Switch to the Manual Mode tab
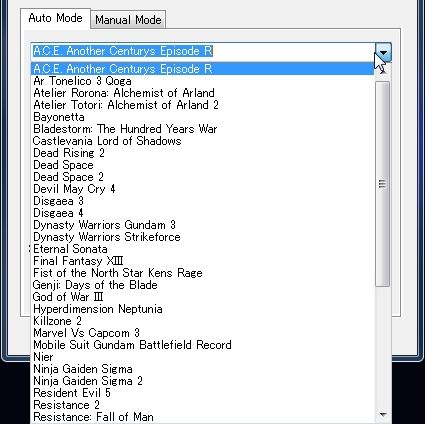The width and height of the screenshot is (425, 424). pyautogui.click(x=128, y=20)
